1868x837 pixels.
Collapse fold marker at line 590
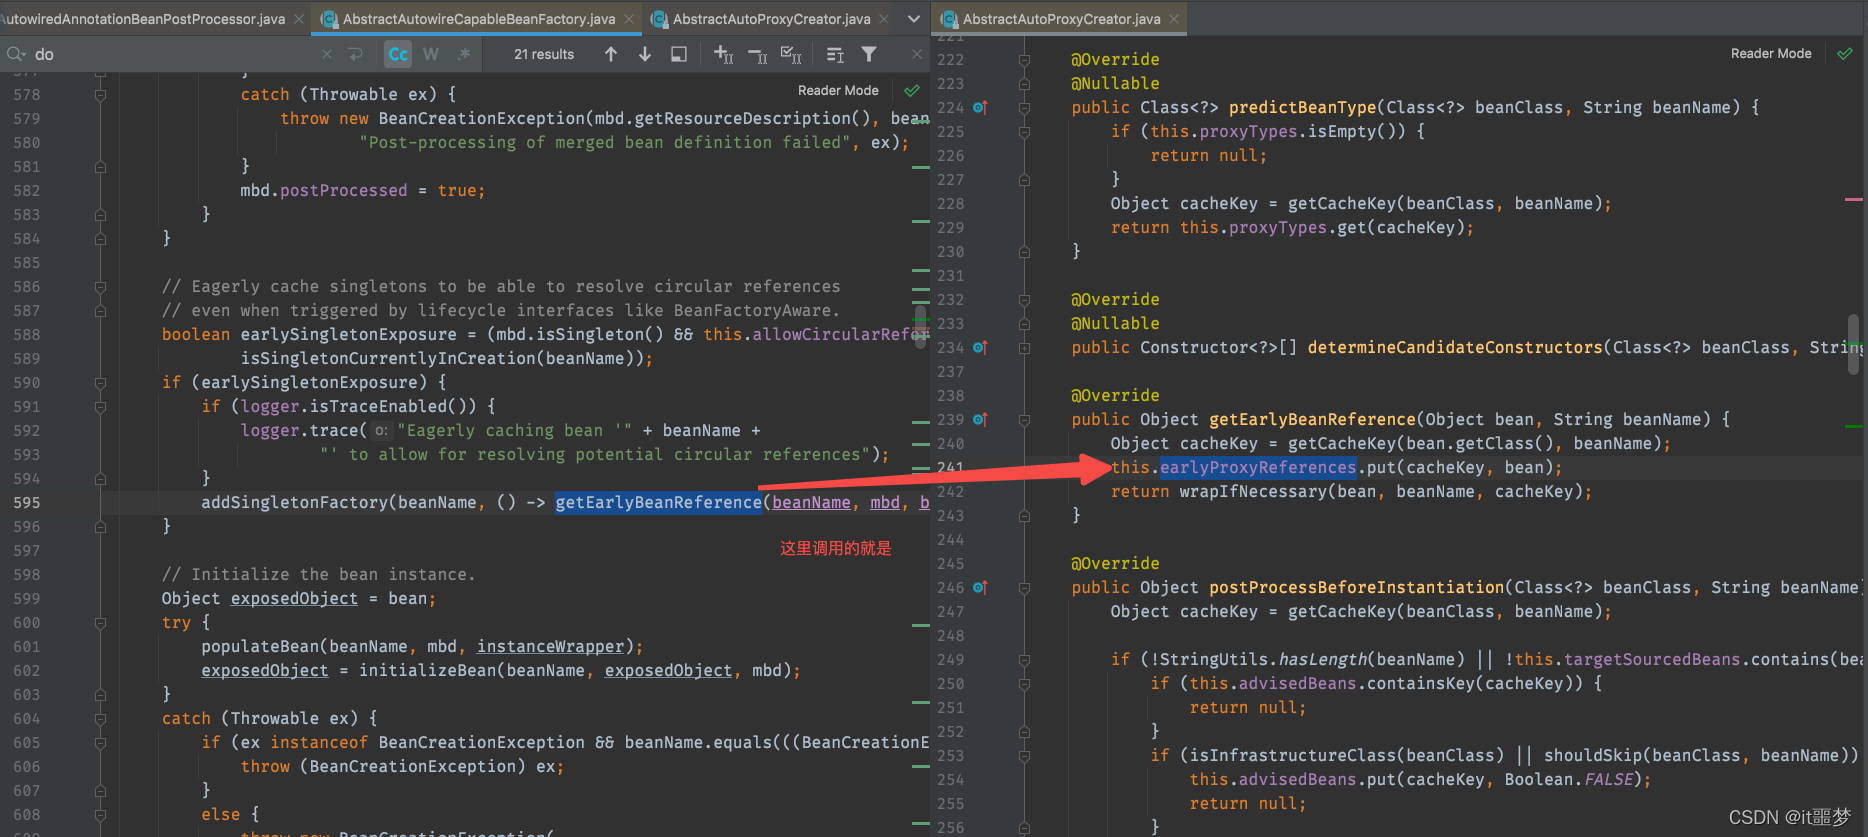(100, 383)
